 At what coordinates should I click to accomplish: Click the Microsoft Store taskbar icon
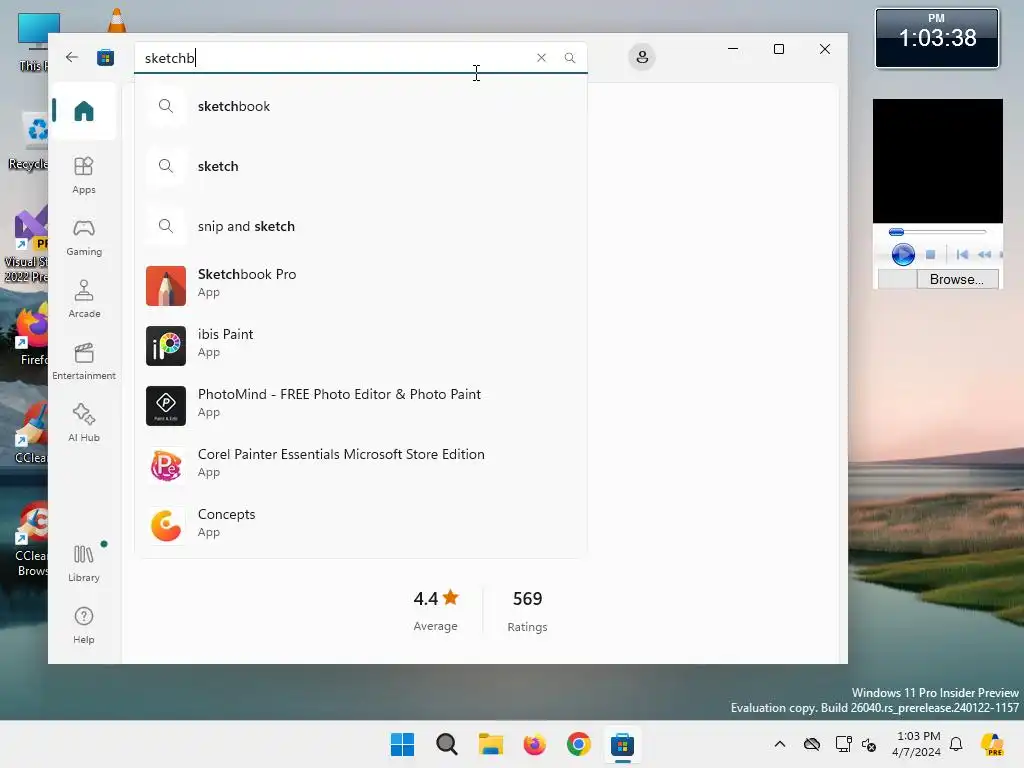pyautogui.click(x=622, y=744)
